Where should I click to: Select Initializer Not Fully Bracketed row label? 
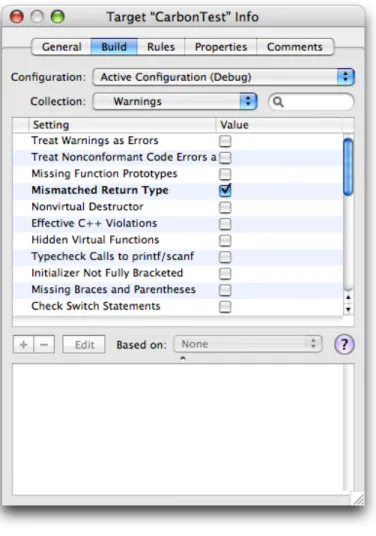coord(107,273)
